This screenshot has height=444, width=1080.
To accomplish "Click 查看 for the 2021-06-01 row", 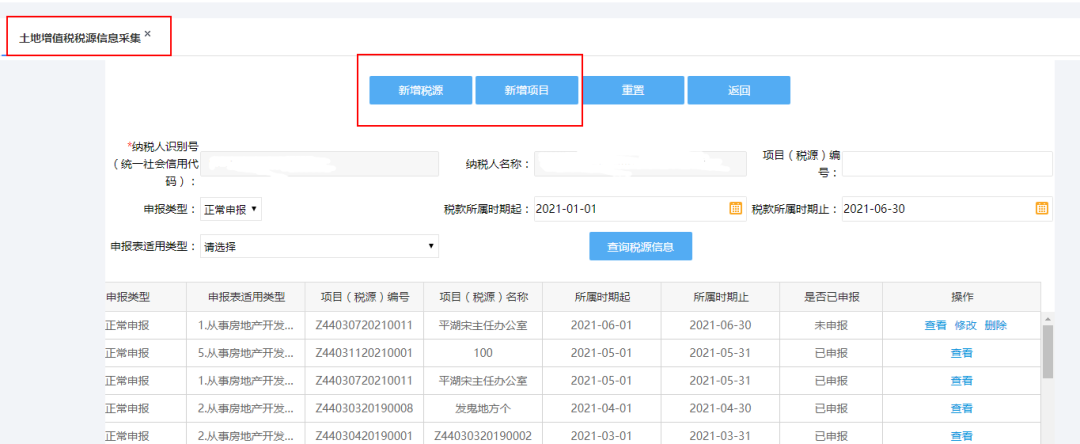I will point(935,326).
